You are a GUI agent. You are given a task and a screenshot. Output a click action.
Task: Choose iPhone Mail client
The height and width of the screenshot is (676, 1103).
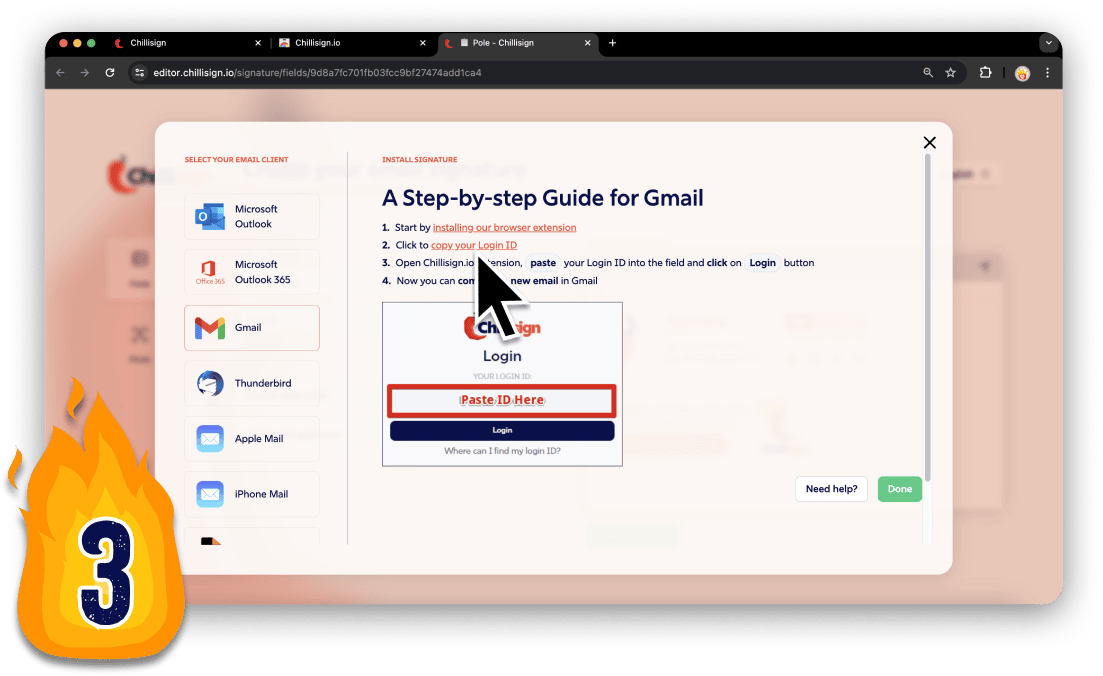tap(252, 494)
